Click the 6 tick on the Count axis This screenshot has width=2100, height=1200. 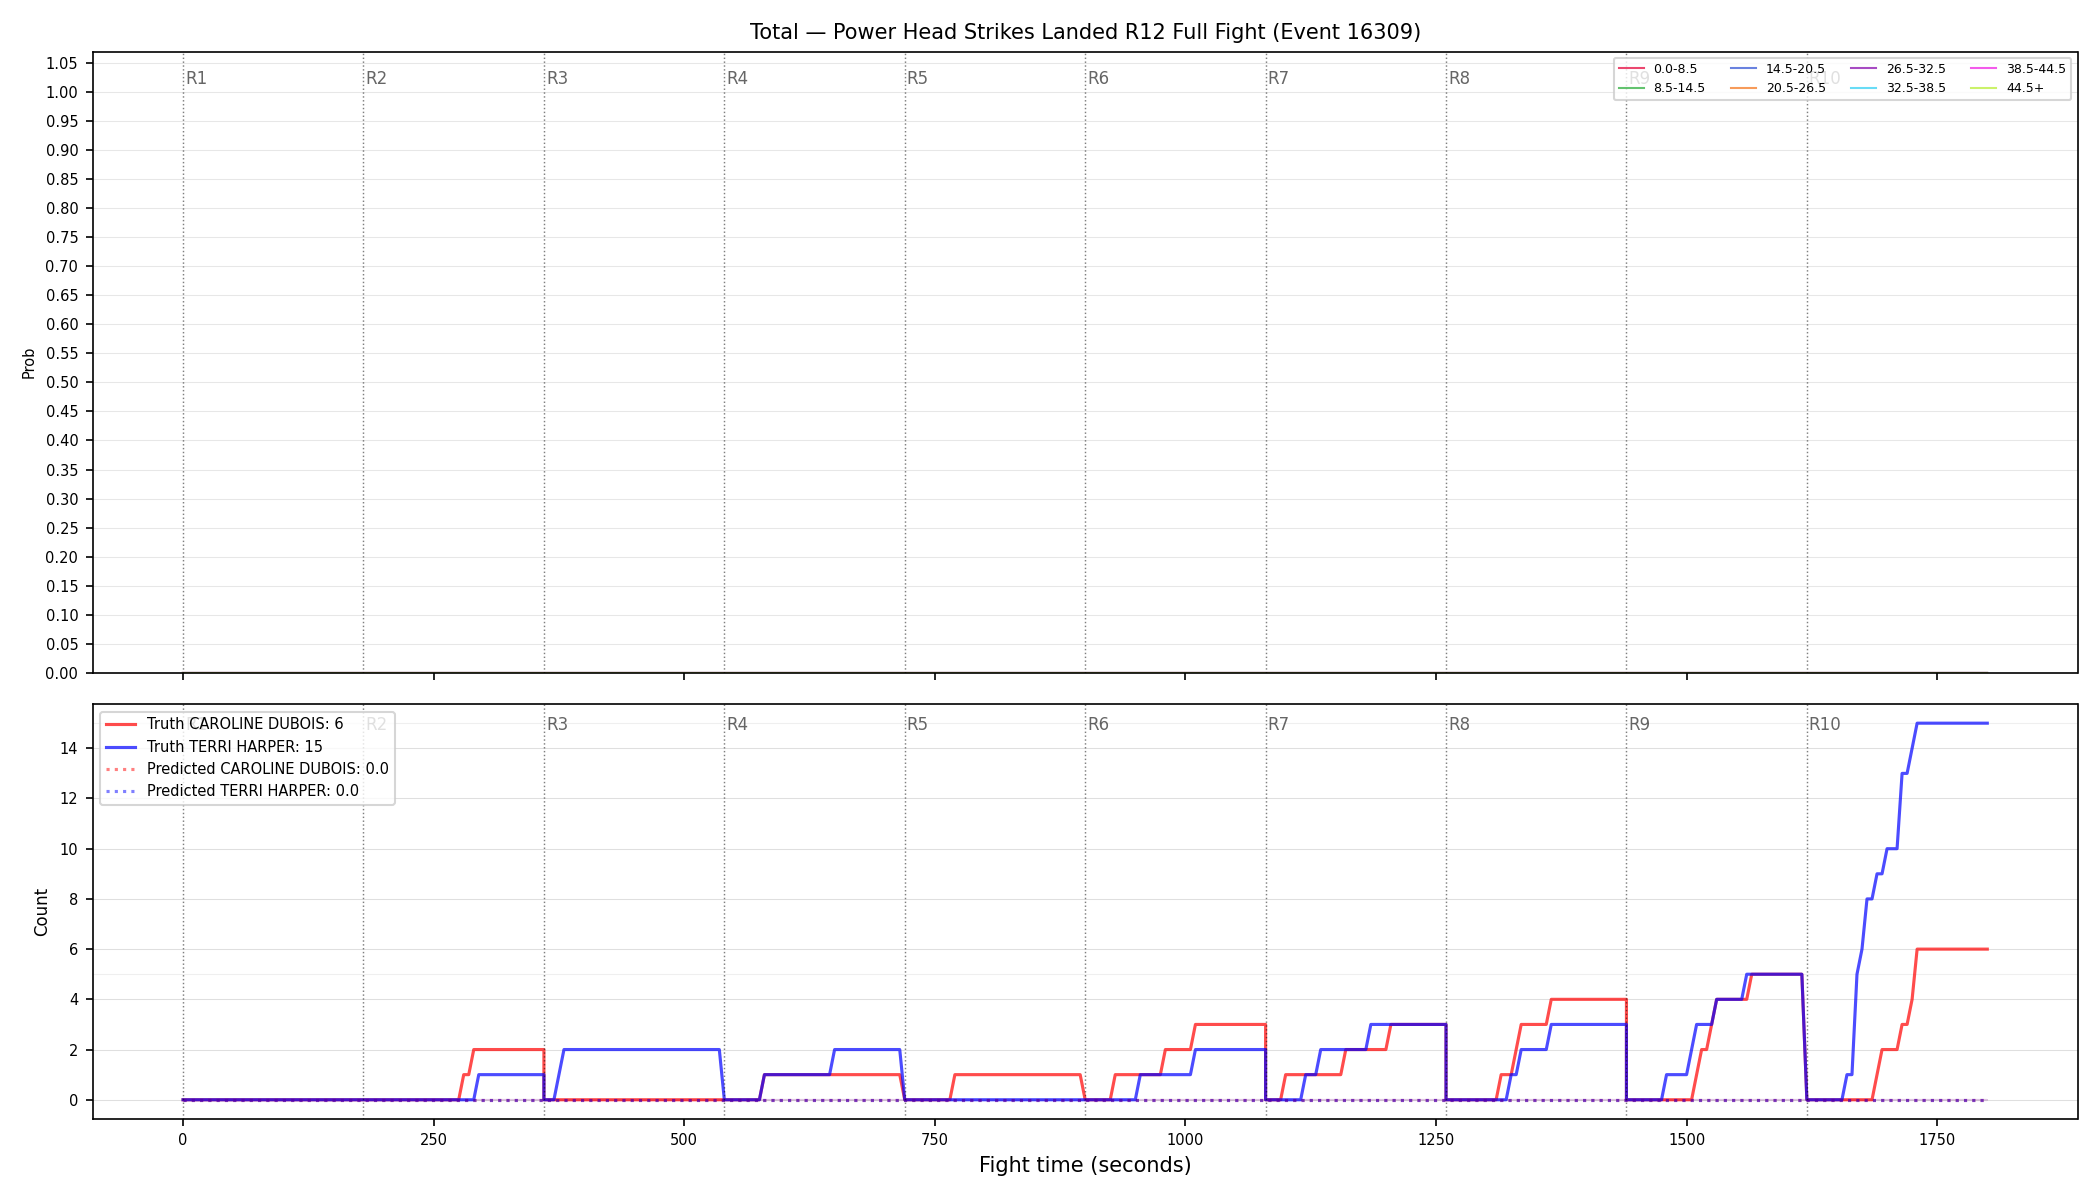tap(73, 949)
